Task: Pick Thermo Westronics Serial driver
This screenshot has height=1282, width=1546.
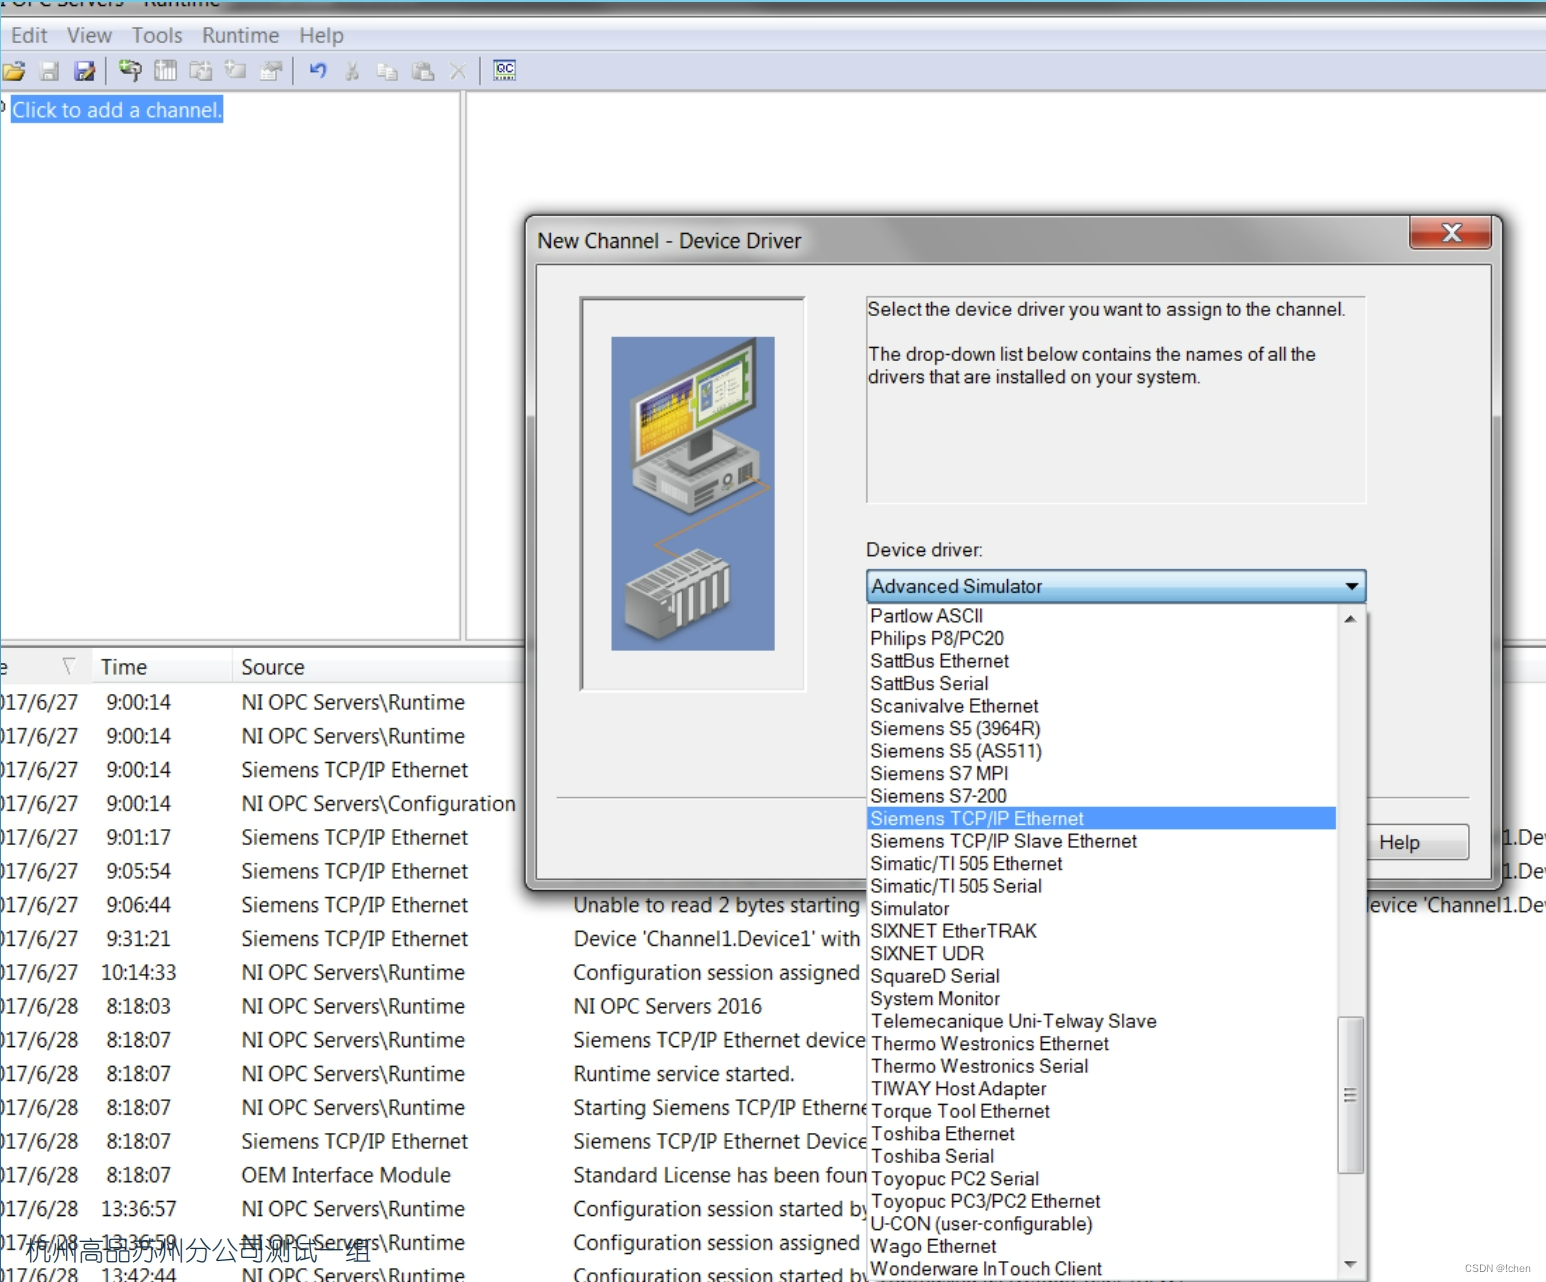Action: [1101, 1066]
